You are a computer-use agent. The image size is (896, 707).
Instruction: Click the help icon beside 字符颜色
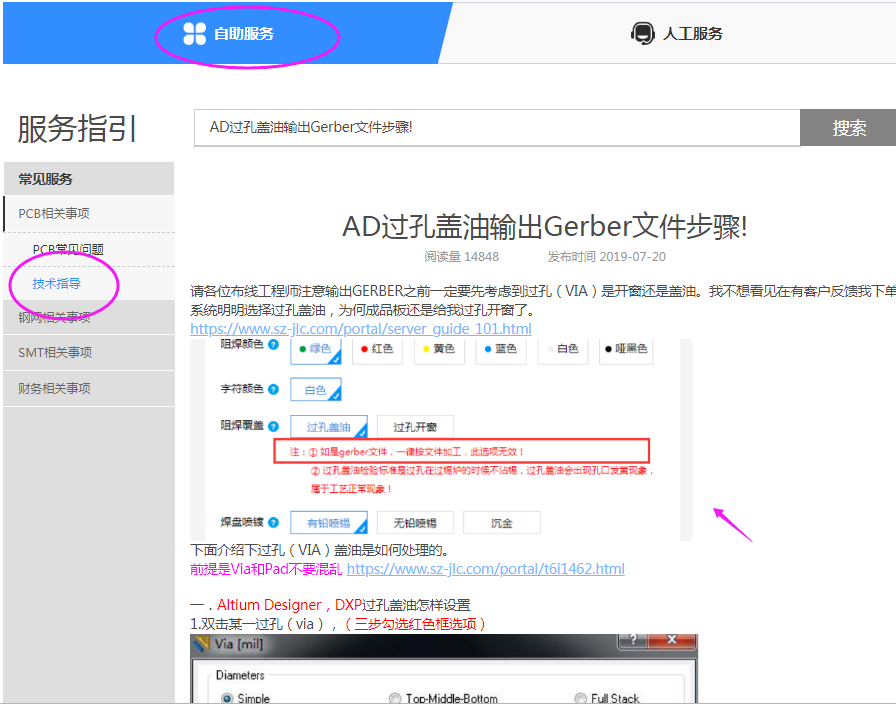(x=273, y=389)
